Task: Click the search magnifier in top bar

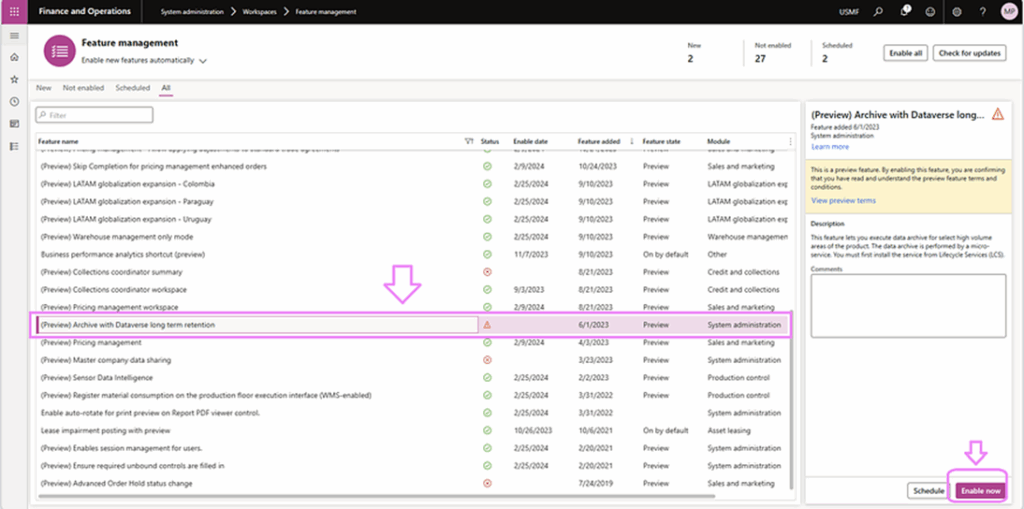Action: click(x=878, y=11)
